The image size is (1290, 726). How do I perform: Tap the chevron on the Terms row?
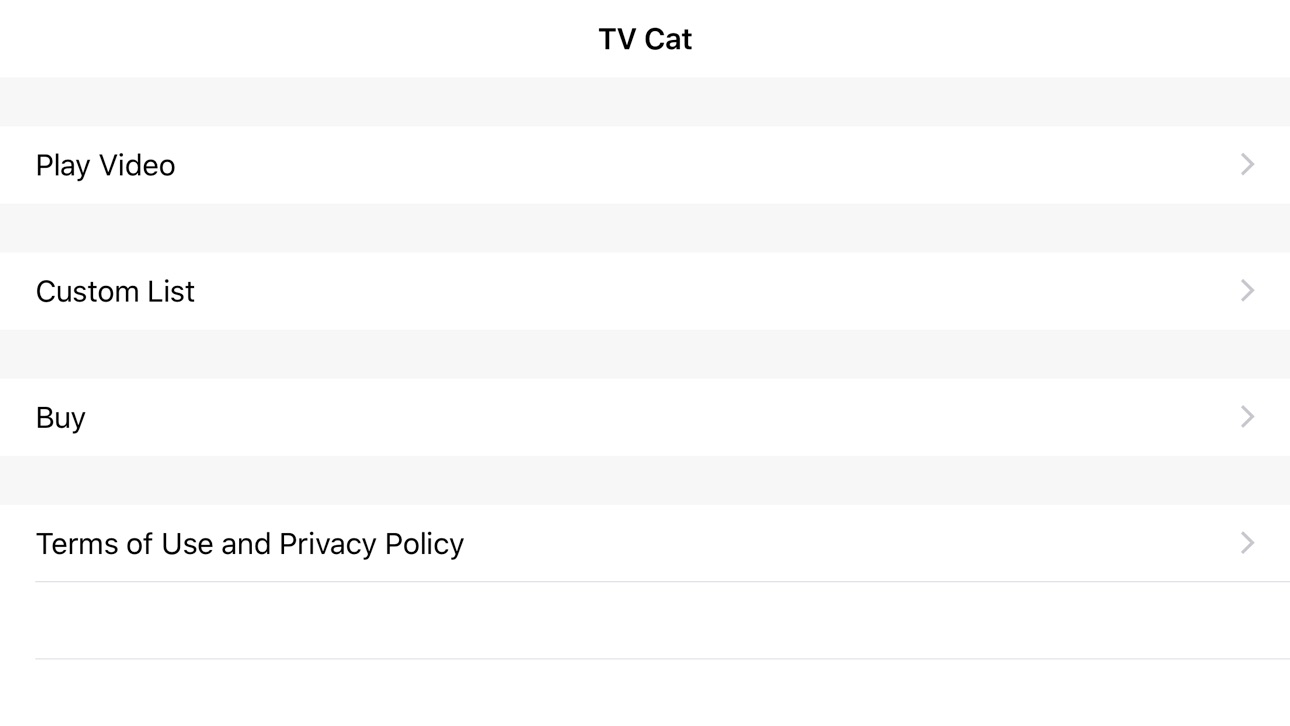pyautogui.click(x=1247, y=543)
